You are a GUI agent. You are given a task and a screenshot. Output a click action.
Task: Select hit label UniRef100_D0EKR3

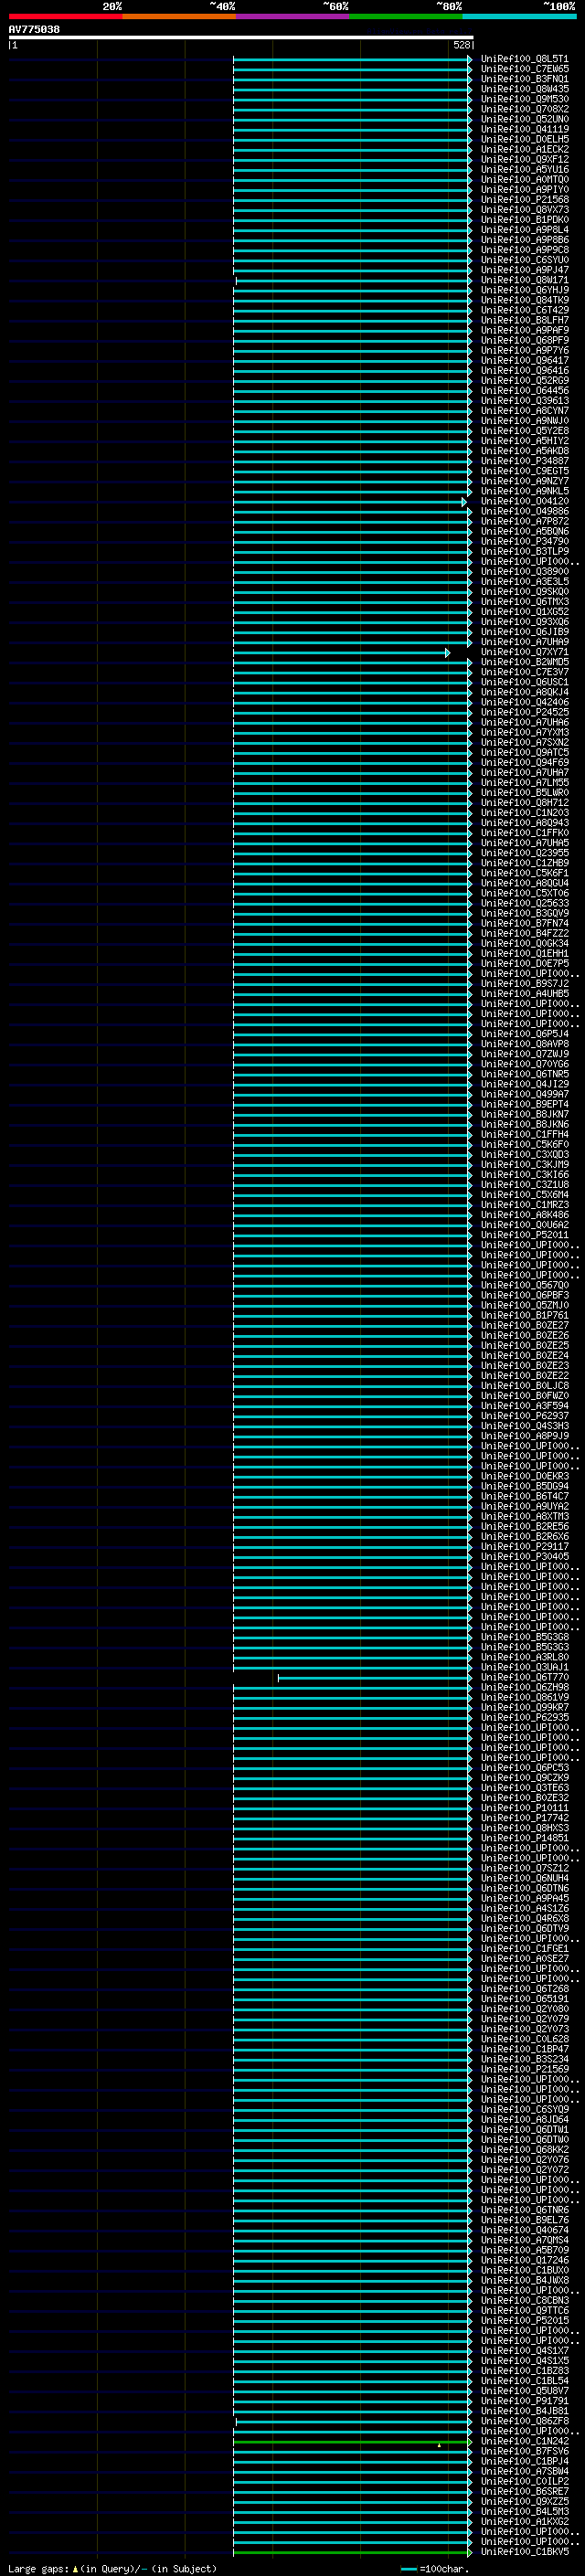point(524,1476)
